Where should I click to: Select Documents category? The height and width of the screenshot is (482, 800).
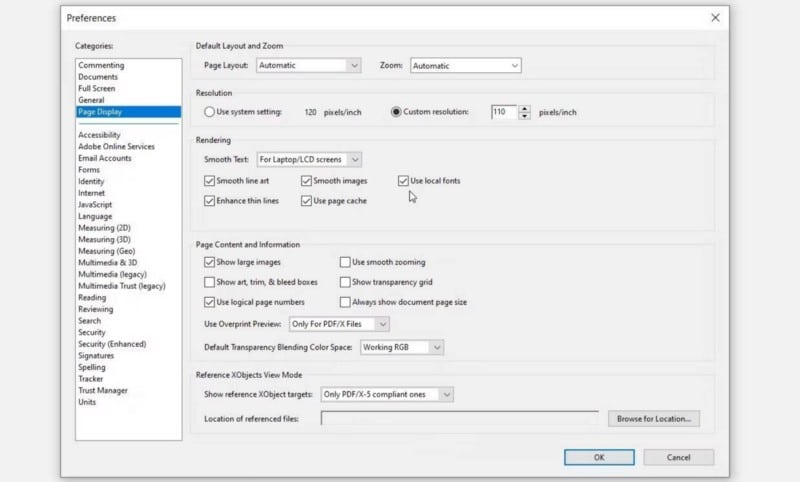point(98,77)
